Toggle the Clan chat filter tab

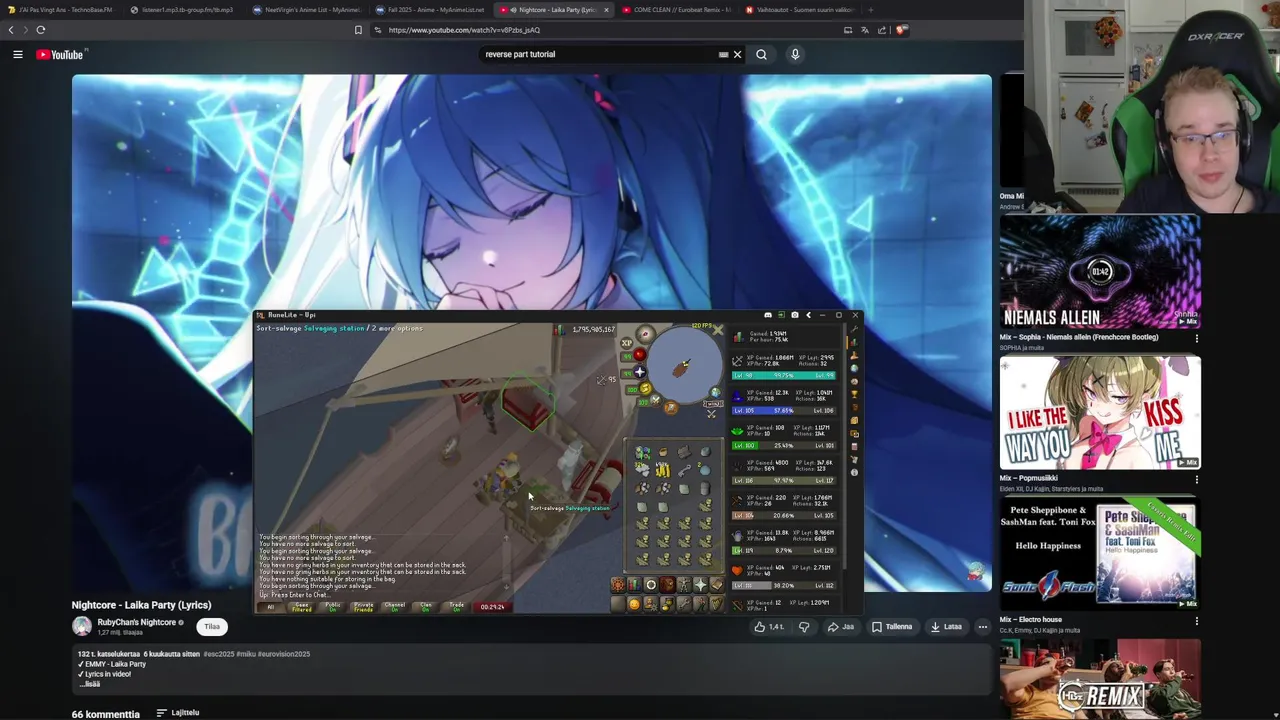pyautogui.click(x=425, y=606)
